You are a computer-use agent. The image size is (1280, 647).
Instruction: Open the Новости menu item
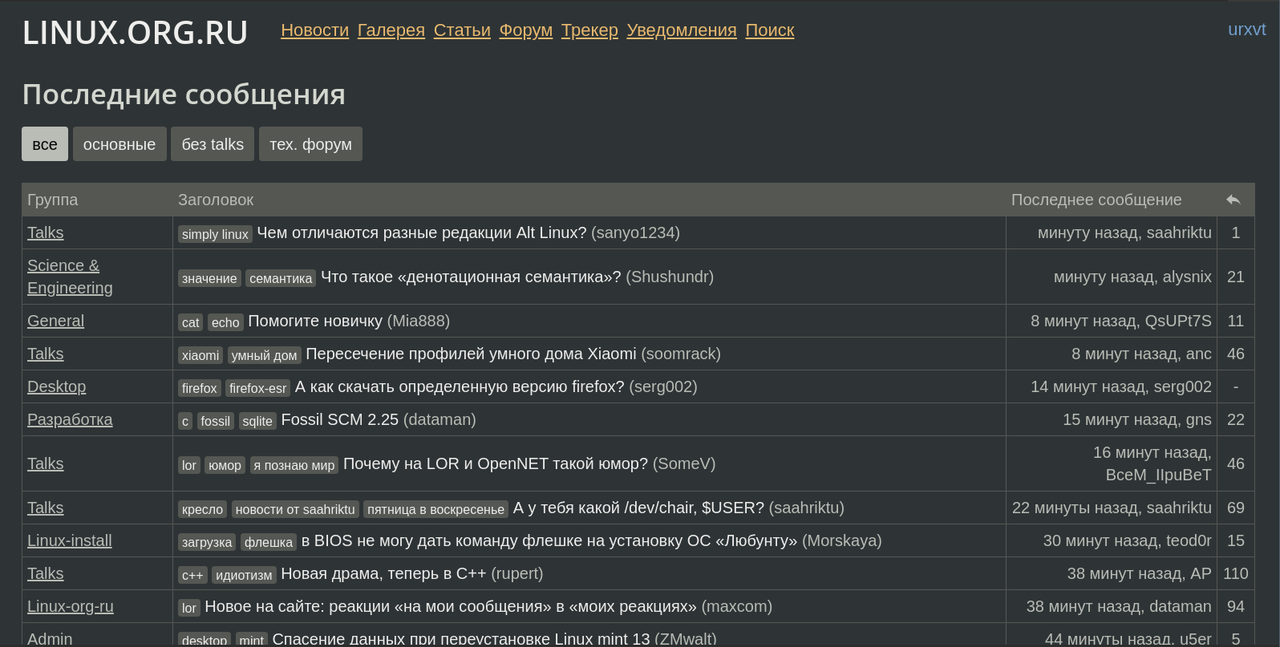[x=315, y=30]
